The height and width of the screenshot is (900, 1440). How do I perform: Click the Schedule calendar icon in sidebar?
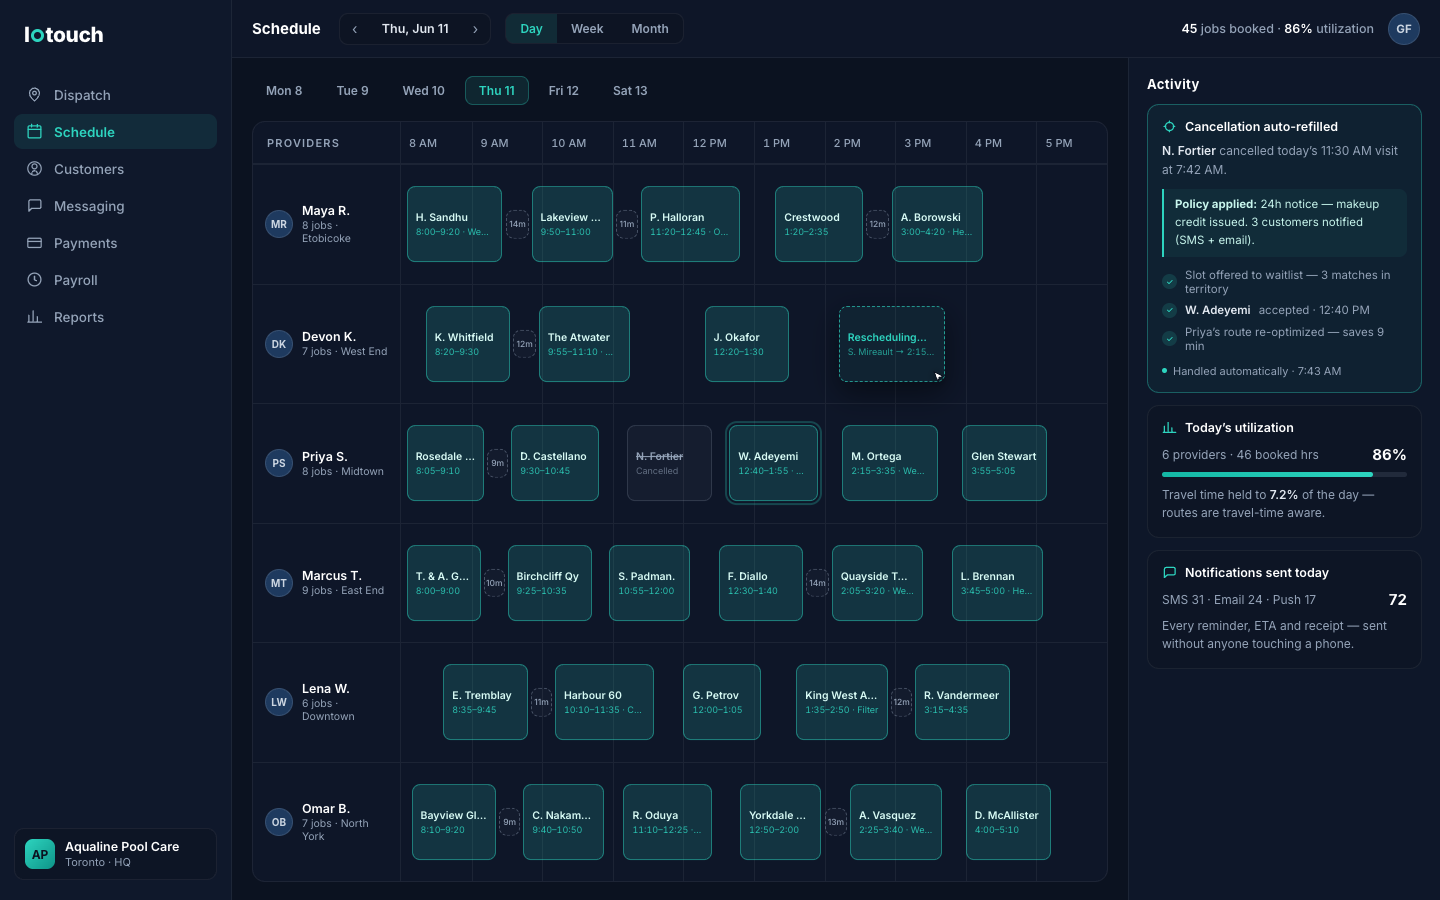34,132
